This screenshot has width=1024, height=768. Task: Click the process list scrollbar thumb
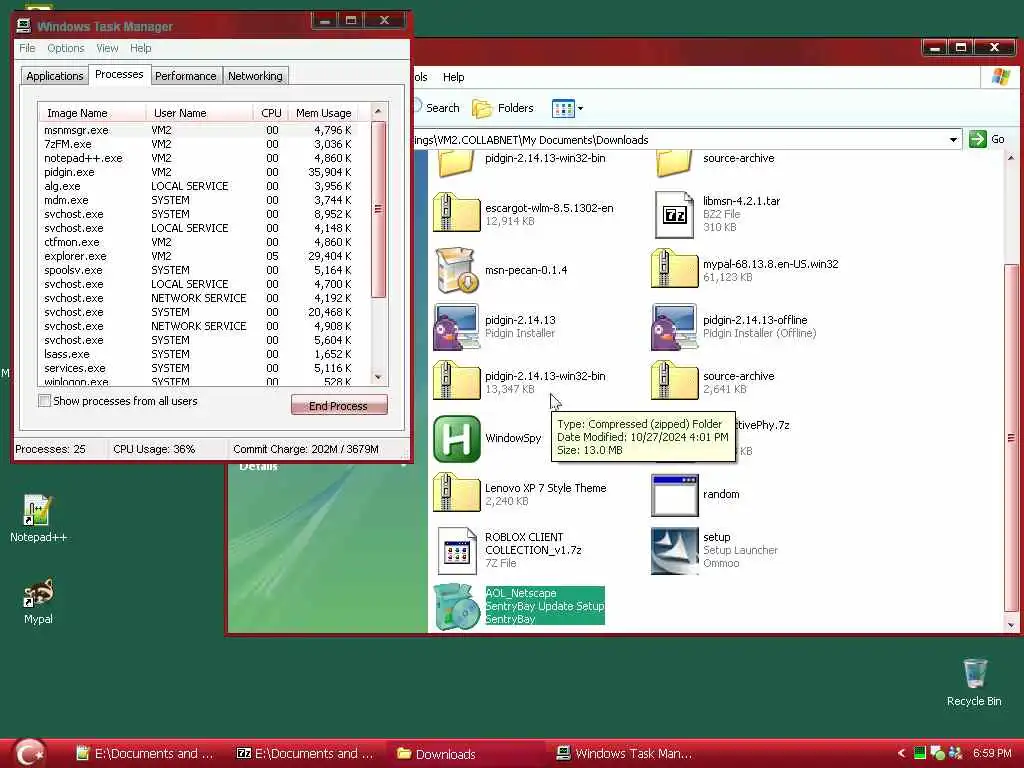(378, 209)
